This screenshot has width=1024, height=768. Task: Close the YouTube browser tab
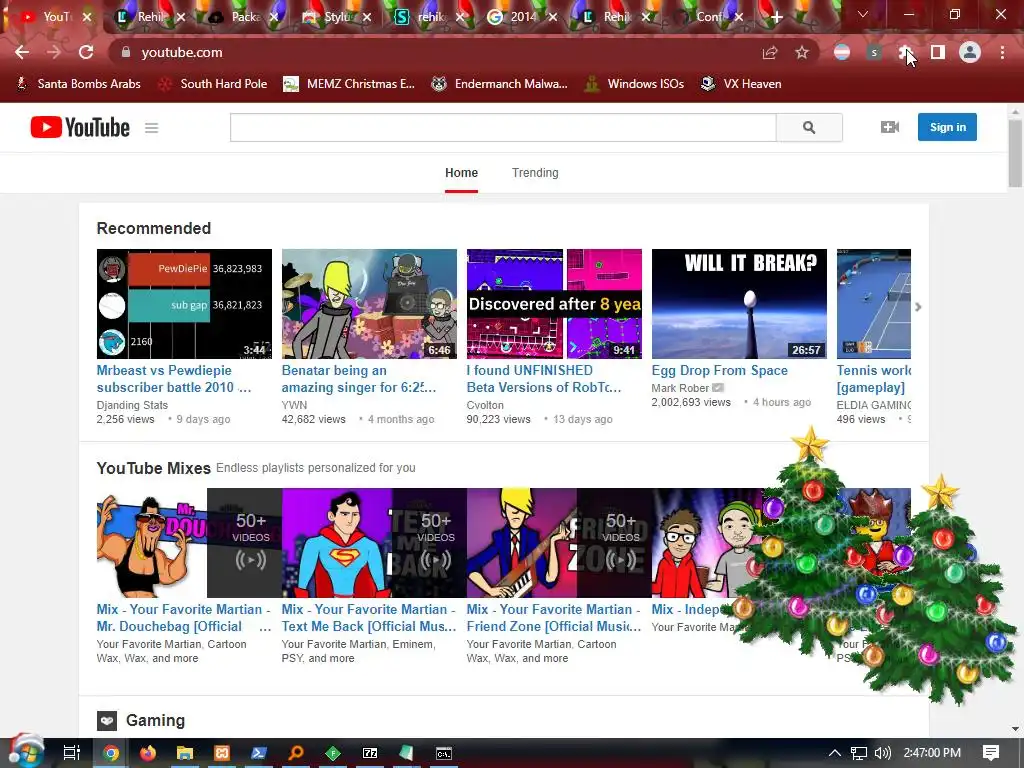87,17
